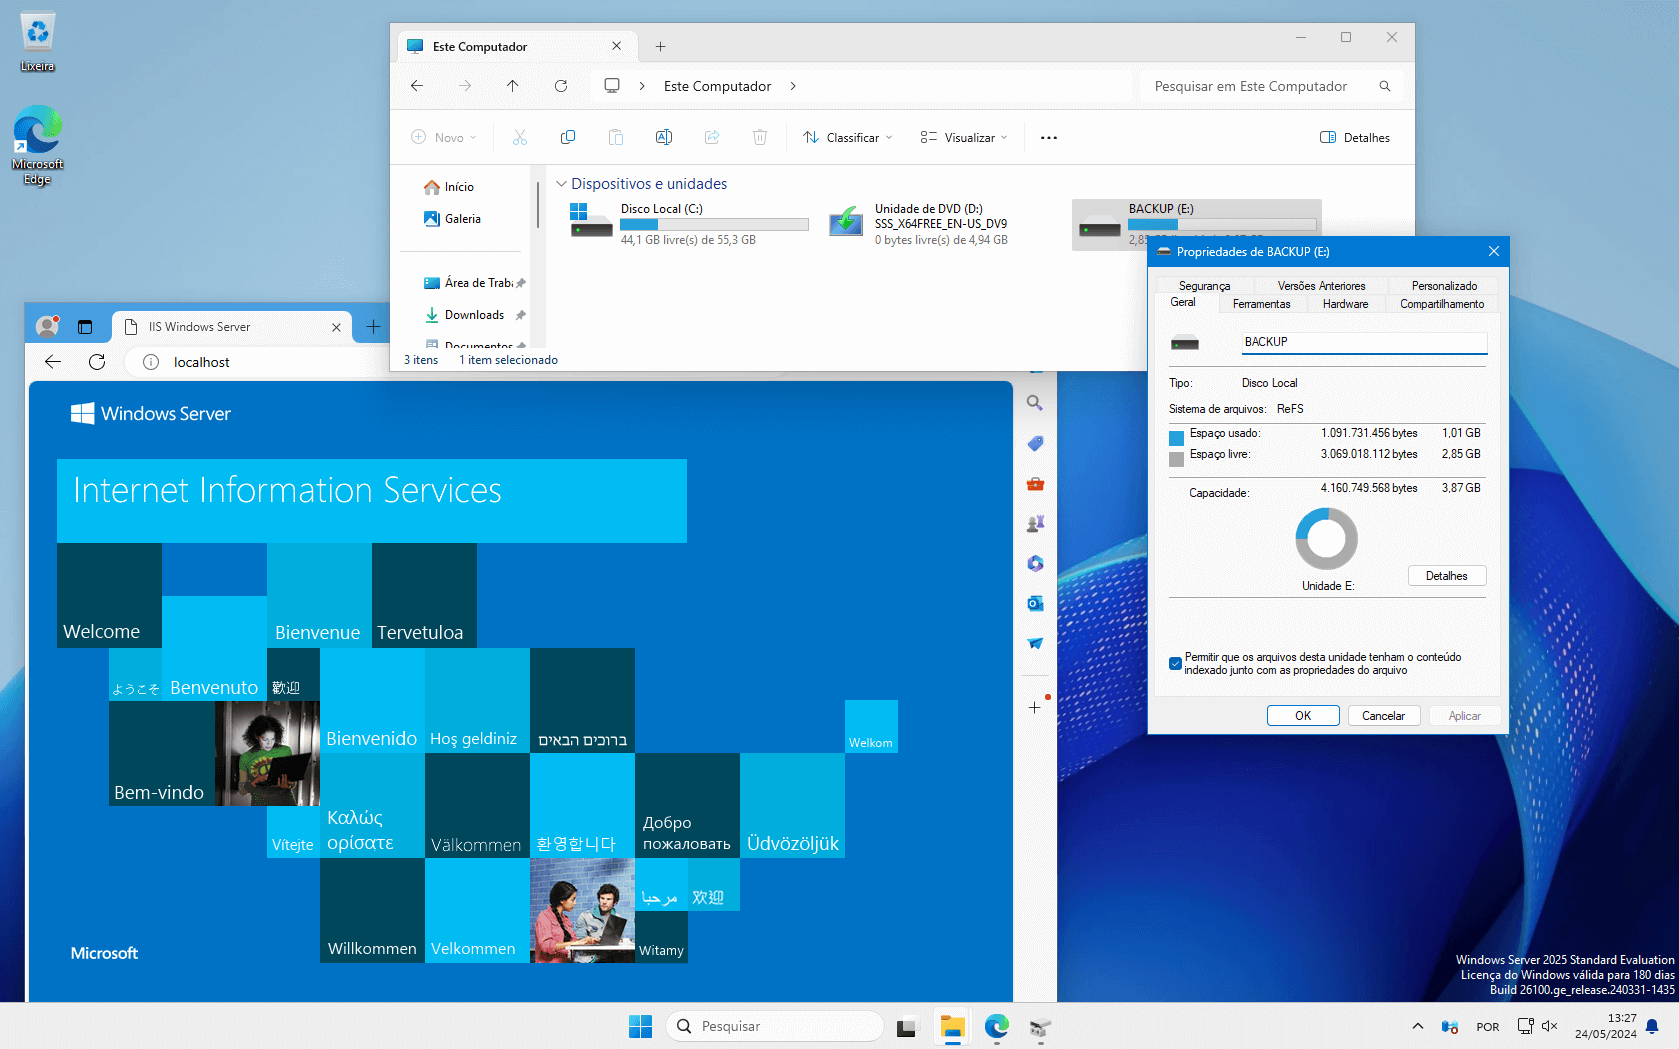Open Galeria in Explorer sidebar
This screenshot has width=1679, height=1049.
(452, 219)
